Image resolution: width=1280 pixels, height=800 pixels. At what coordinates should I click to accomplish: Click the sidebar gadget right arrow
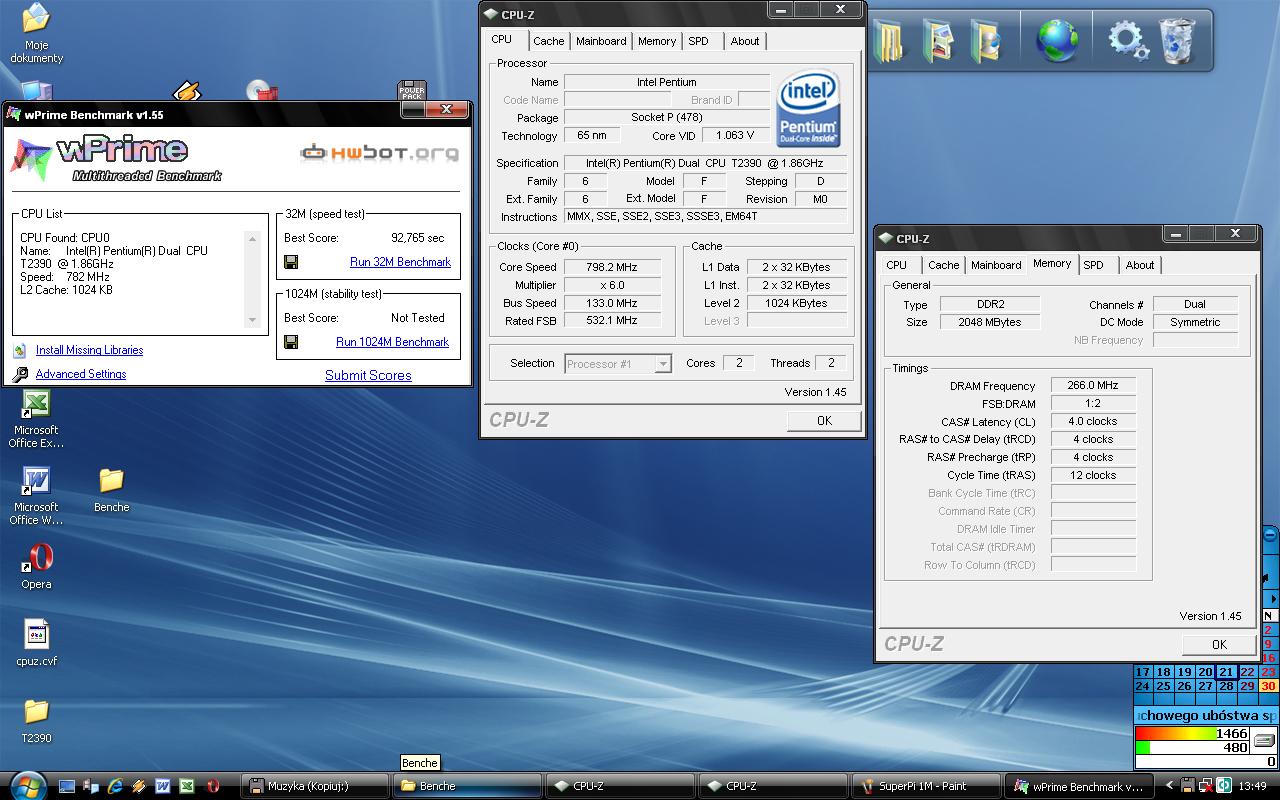[x=1273, y=599]
